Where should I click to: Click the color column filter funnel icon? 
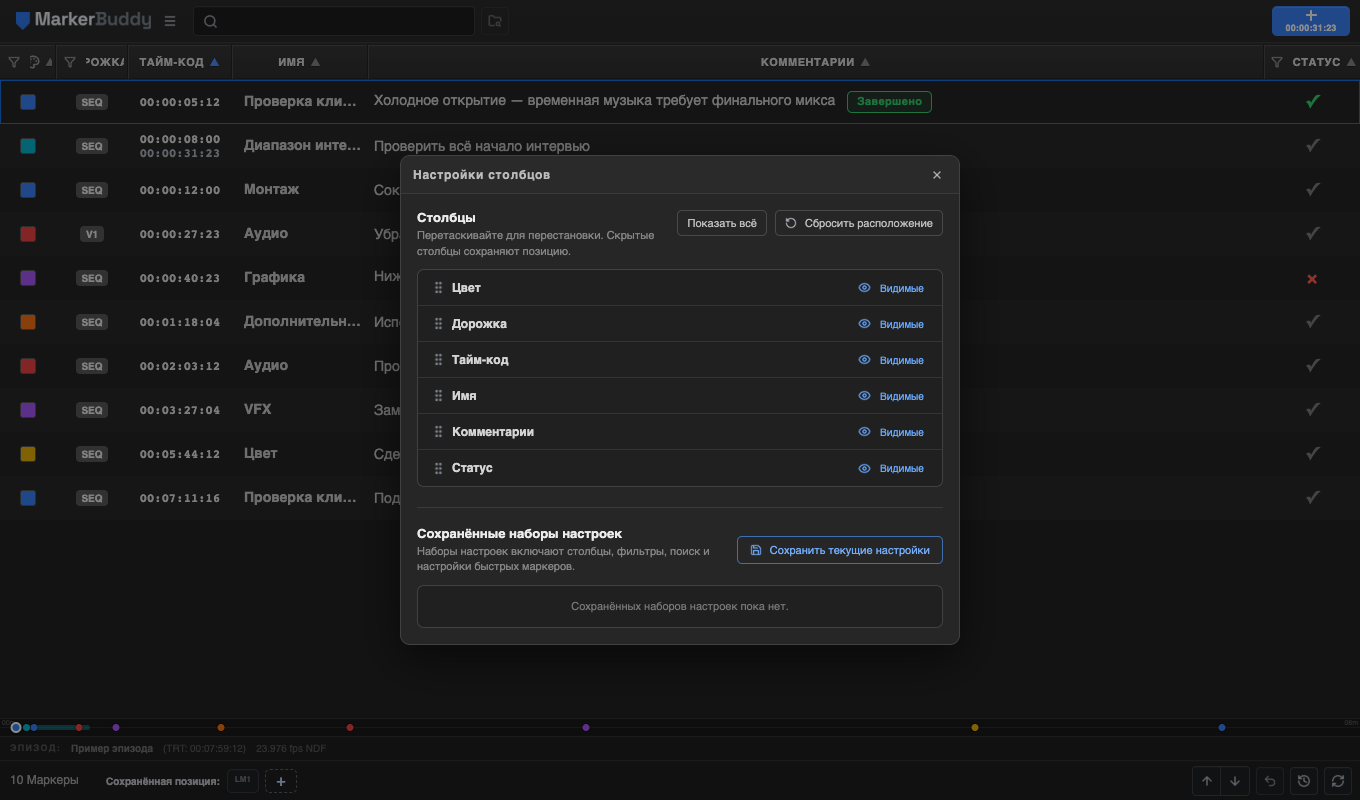click(x=14, y=62)
